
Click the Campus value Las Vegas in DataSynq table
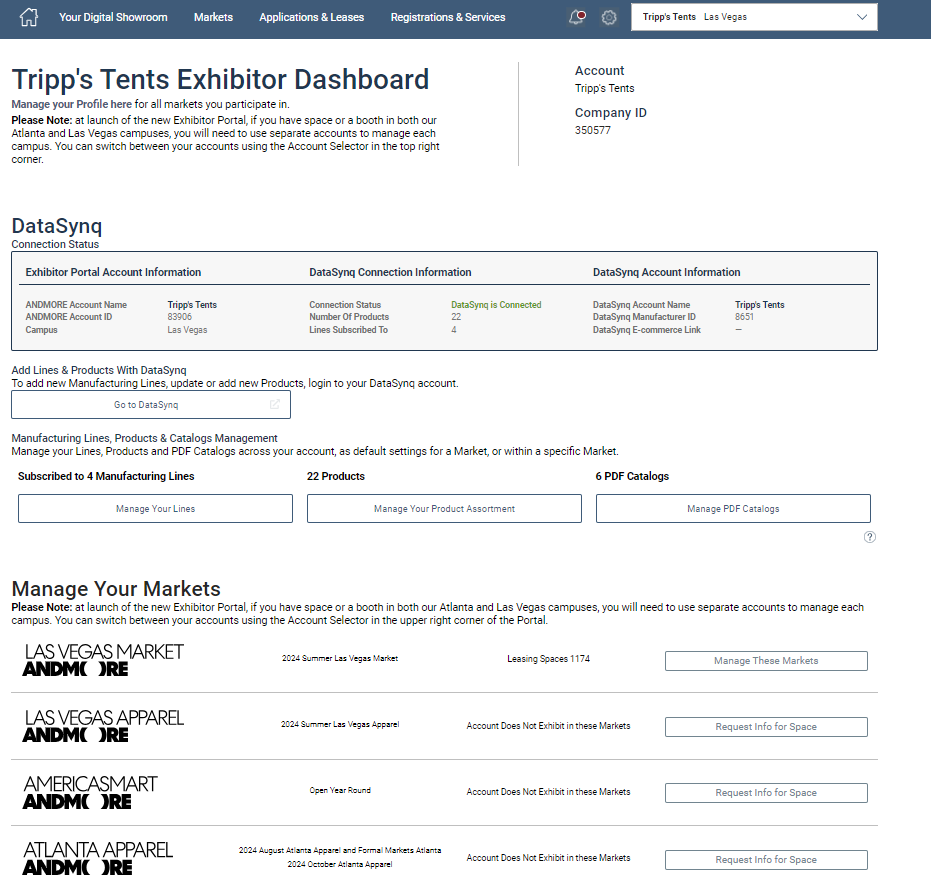(187, 330)
